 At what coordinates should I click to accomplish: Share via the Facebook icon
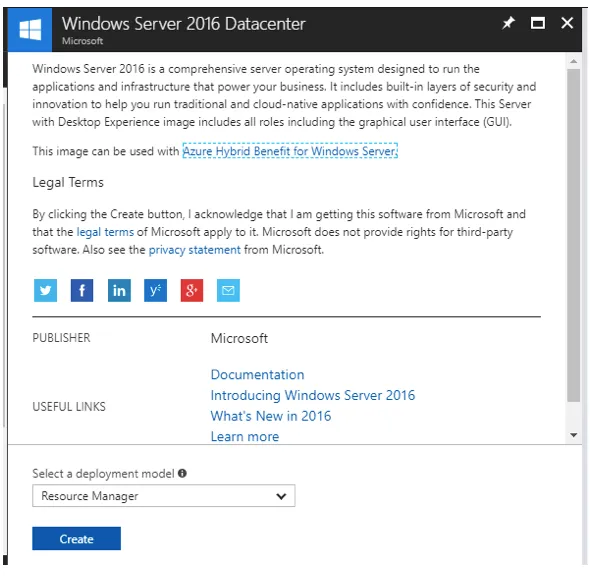[x=82, y=290]
